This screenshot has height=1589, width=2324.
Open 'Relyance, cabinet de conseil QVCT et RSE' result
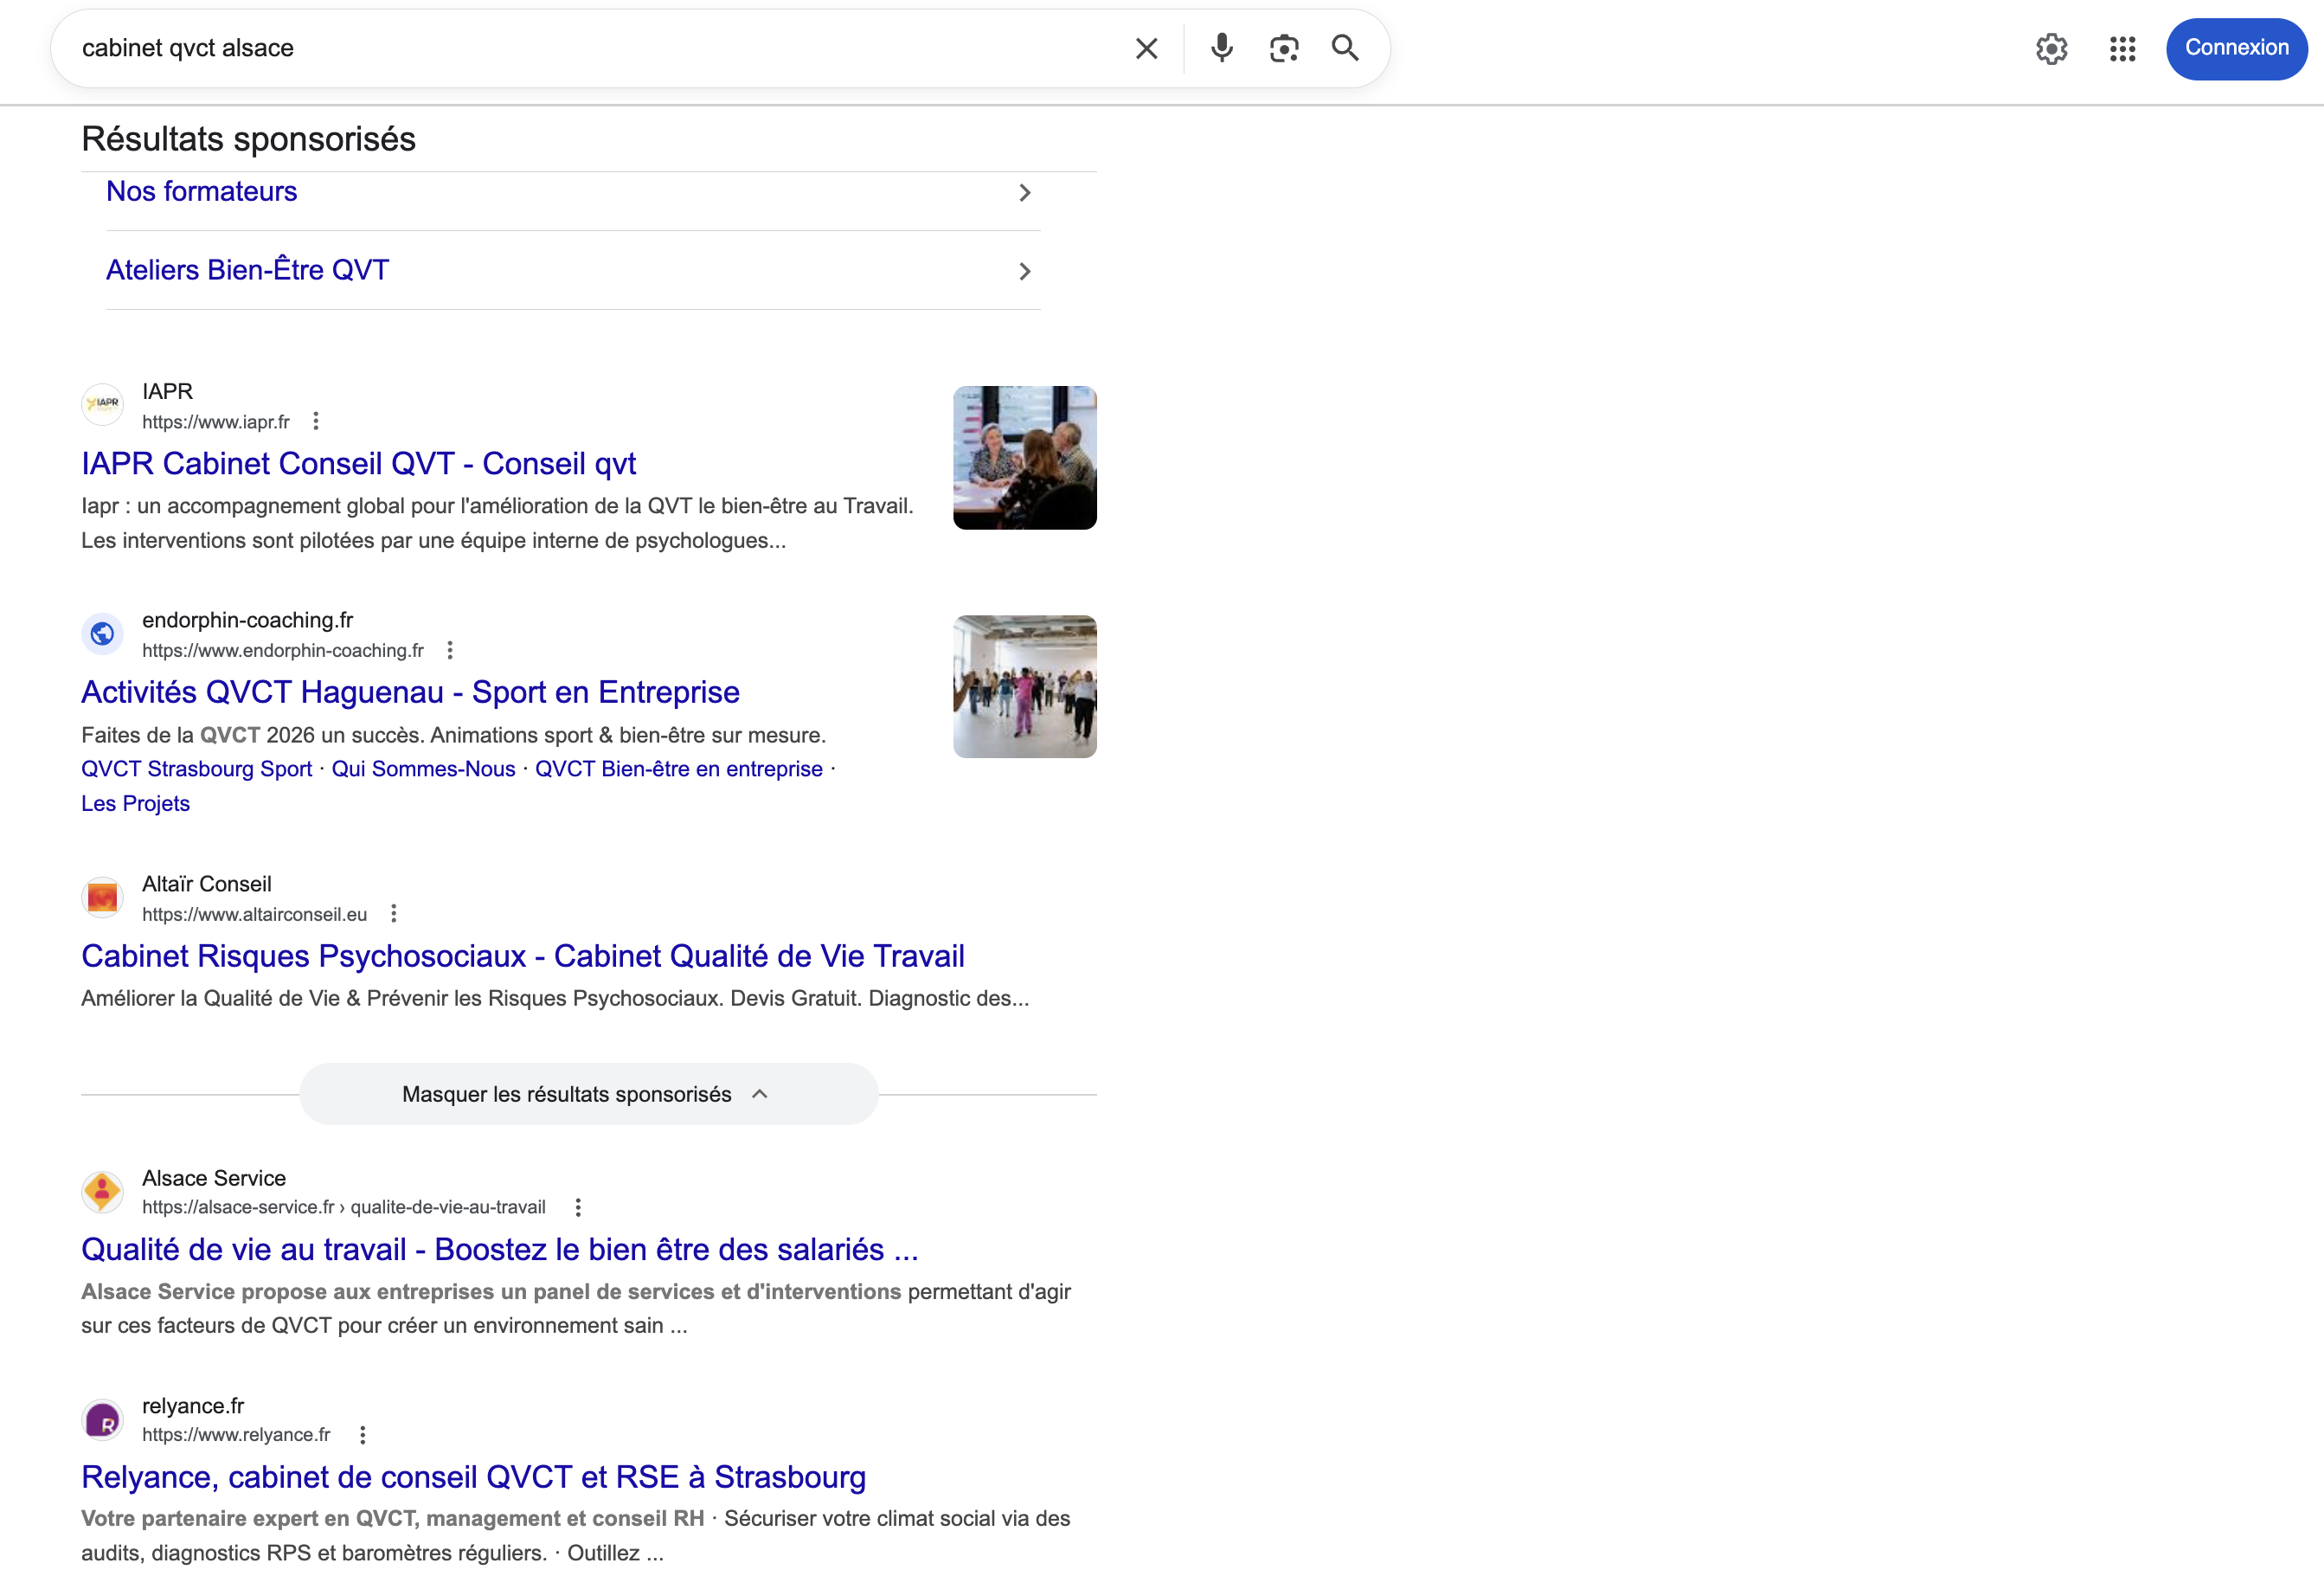pos(473,1477)
